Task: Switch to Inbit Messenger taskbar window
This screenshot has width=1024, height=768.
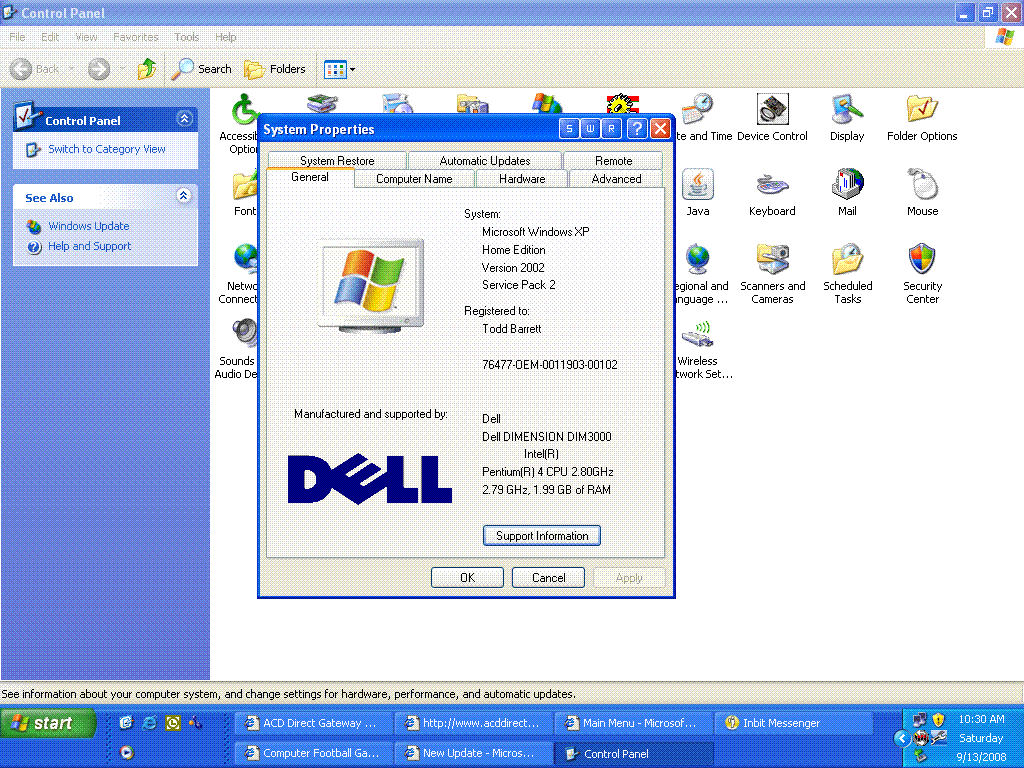Action: click(793, 723)
